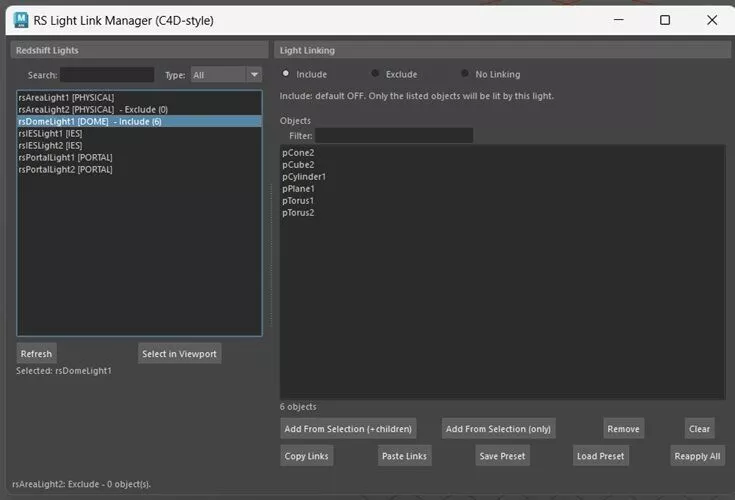Select rsAreaLight2 [PHYSICAL] - Exclude (0) row

[x=139, y=109]
